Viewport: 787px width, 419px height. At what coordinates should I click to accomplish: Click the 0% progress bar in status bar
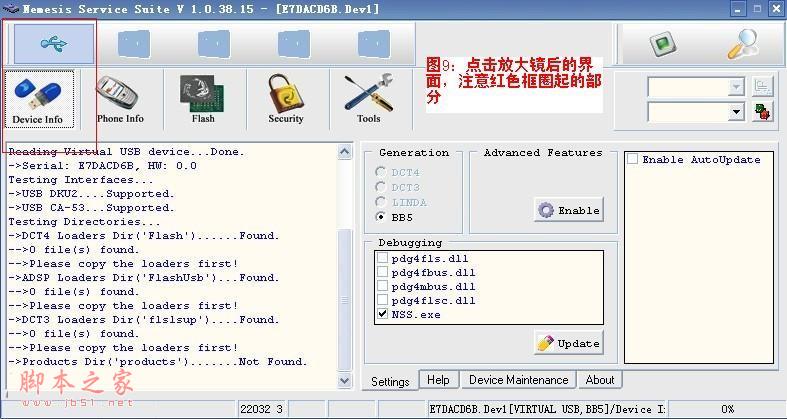click(727, 409)
